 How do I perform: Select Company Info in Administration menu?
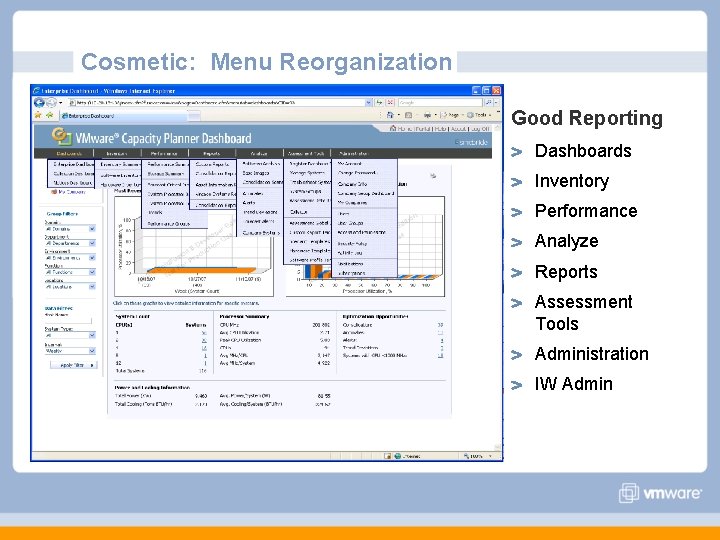pyautogui.click(x=353, y=184)
